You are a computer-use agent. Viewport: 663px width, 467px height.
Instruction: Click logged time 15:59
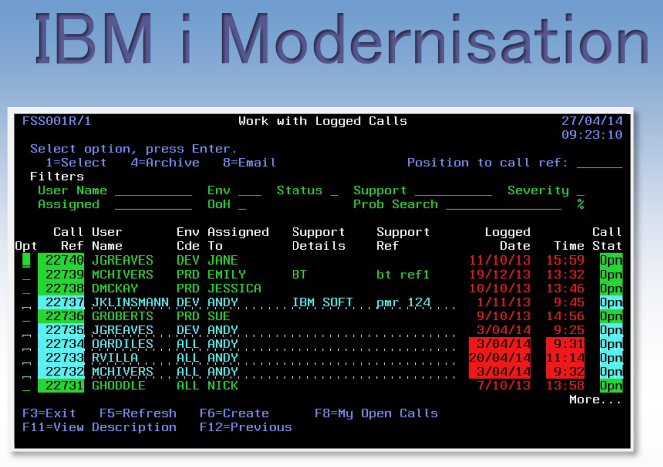pos(565,261)
